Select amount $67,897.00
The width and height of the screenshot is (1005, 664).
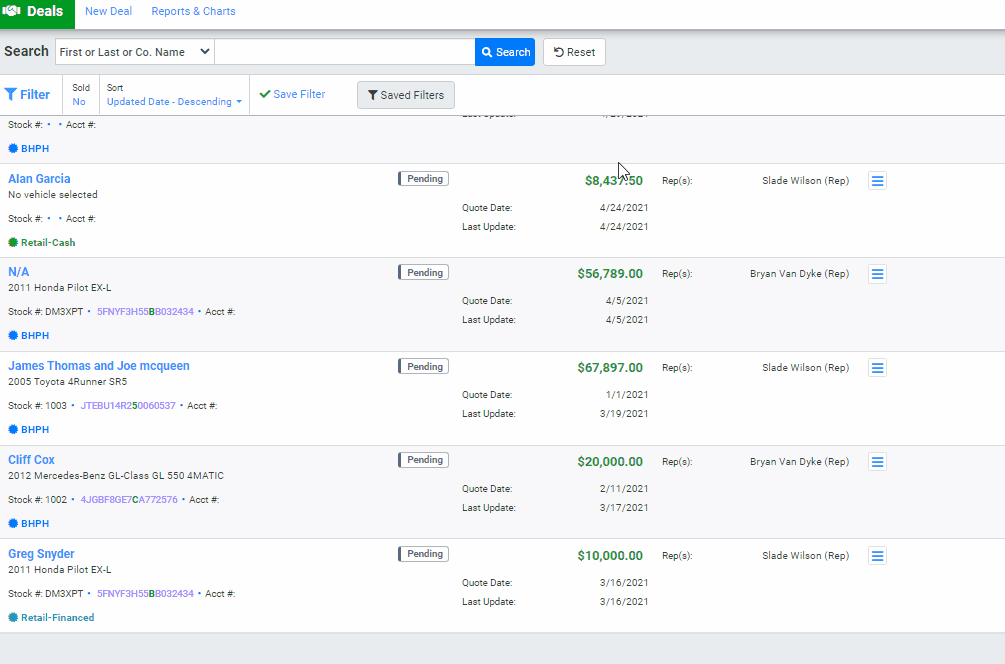pyautogui.click(x=610, y=367)
